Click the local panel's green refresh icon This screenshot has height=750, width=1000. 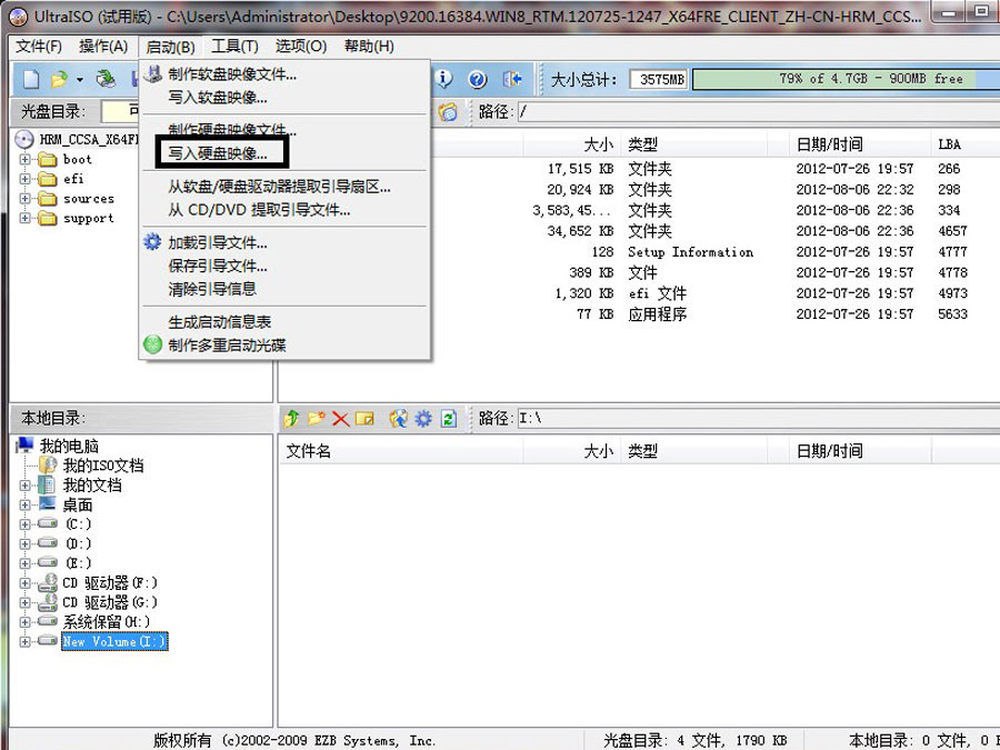click(x=449, y=418)
